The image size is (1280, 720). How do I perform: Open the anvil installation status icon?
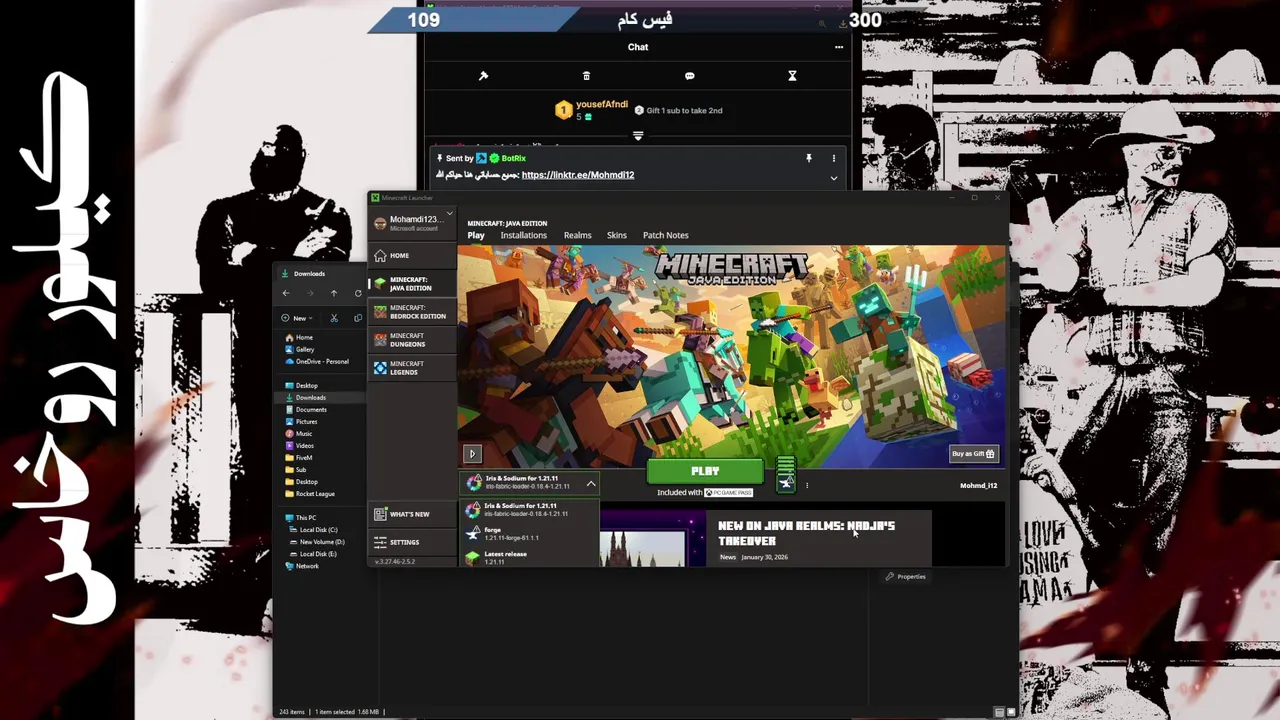tap(786, 484)
